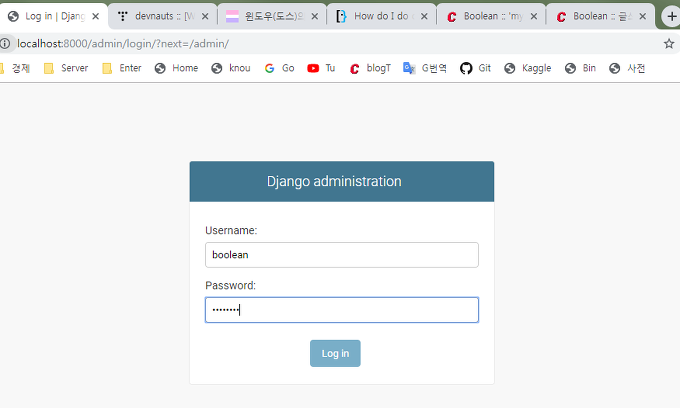Screen dimensions: 680x408
Task: Open the Bin bookmark
Action: point(580,68)
